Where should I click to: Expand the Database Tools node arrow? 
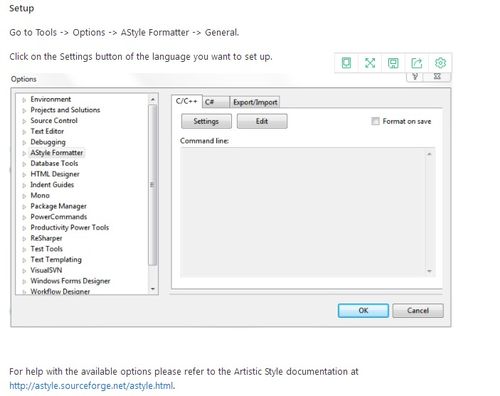[24, 164]
